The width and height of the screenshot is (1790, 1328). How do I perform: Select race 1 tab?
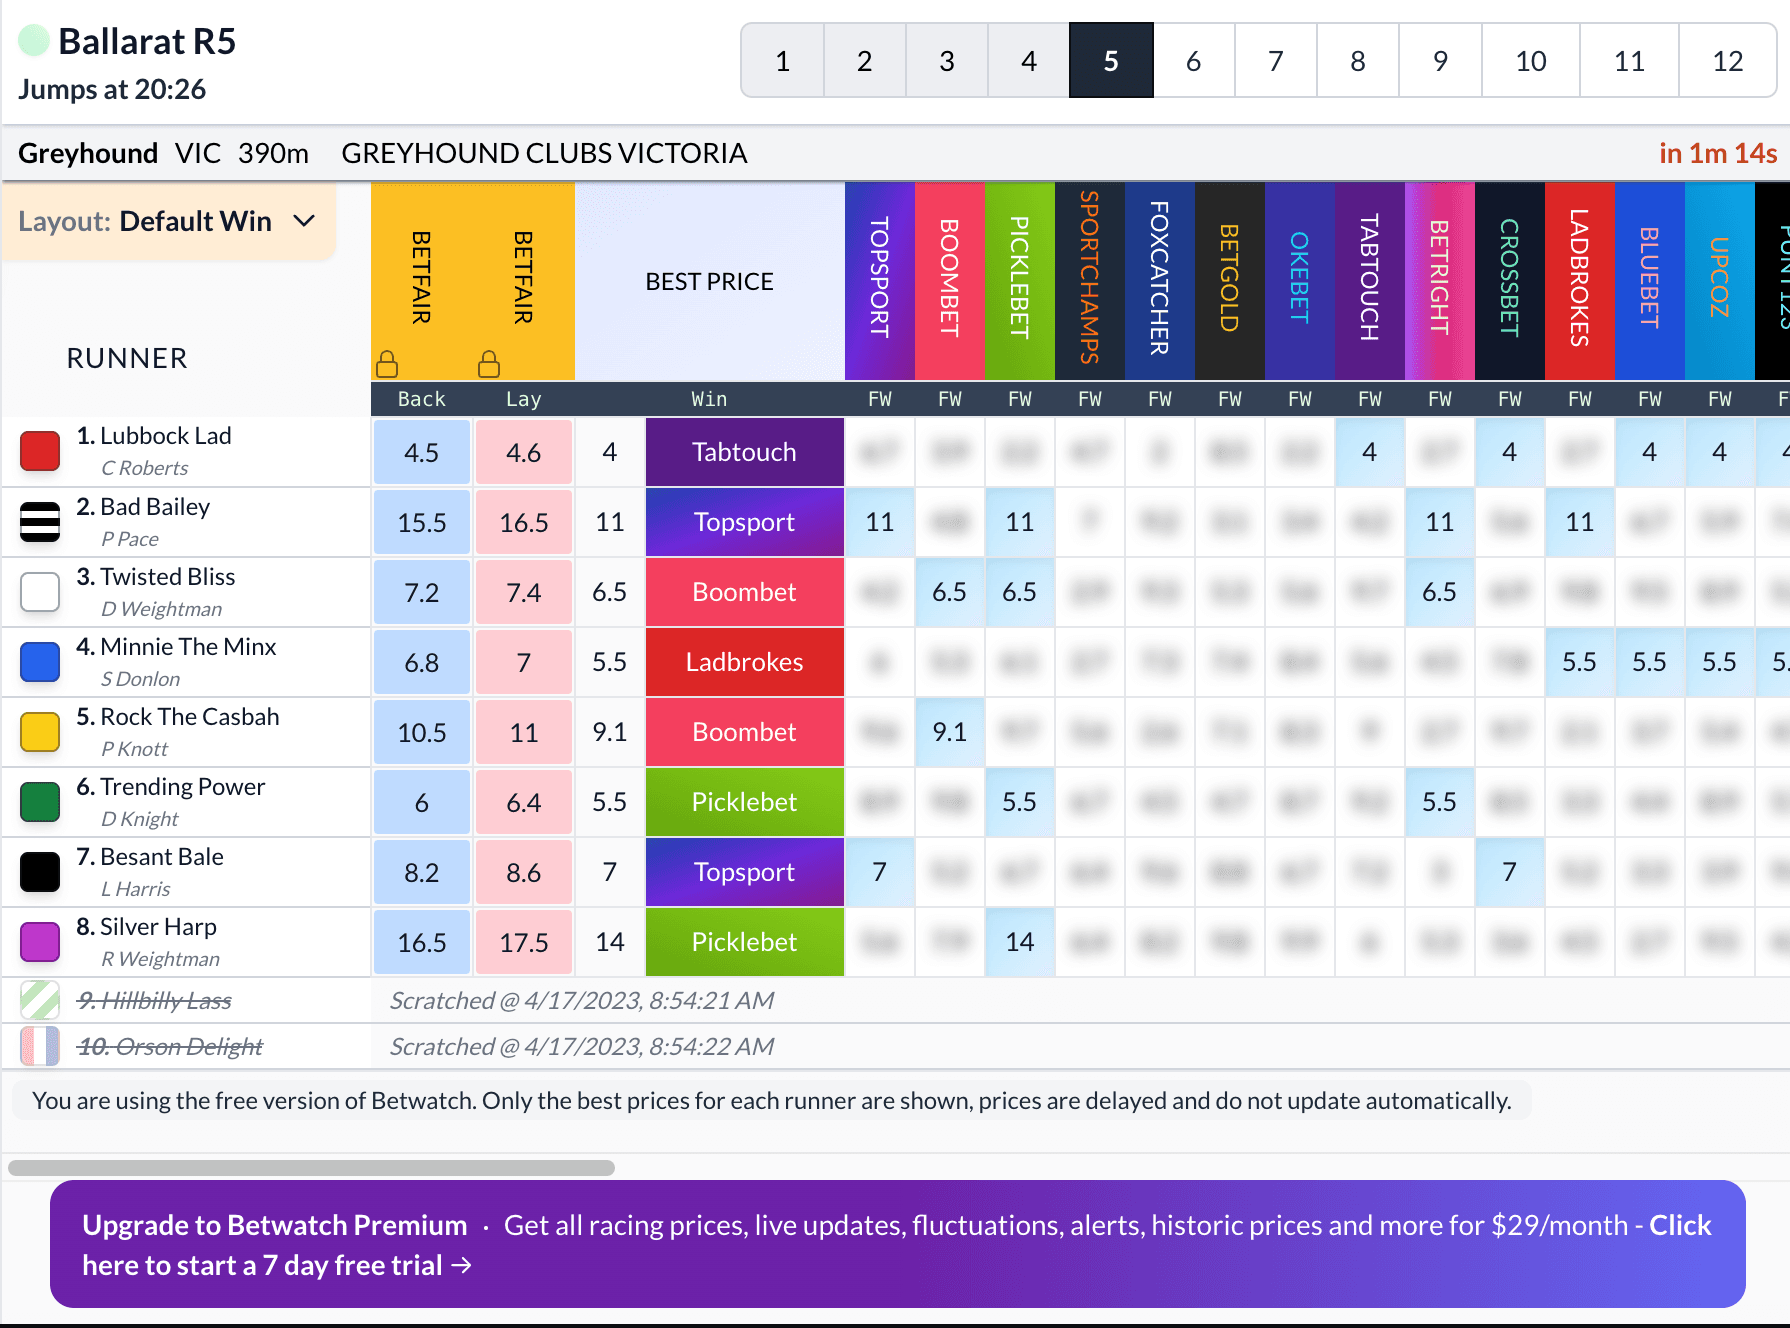[782, 60]
